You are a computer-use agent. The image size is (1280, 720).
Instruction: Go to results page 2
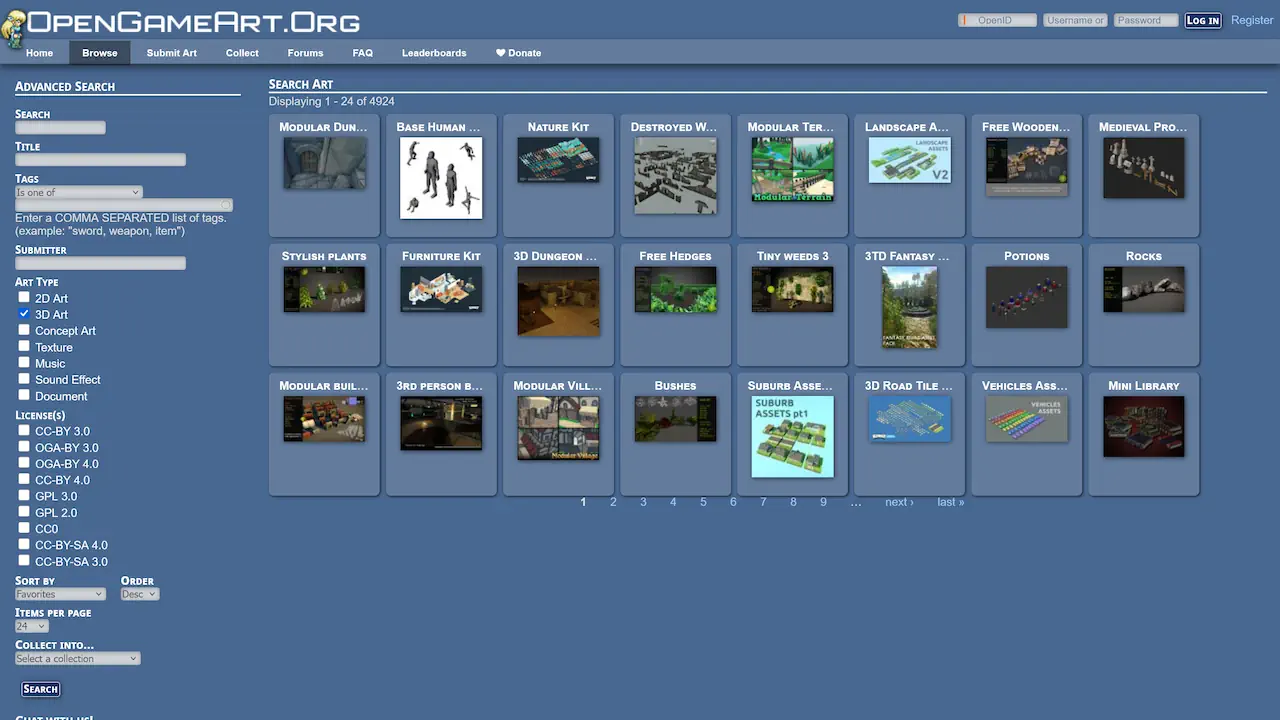coord(613,502)
